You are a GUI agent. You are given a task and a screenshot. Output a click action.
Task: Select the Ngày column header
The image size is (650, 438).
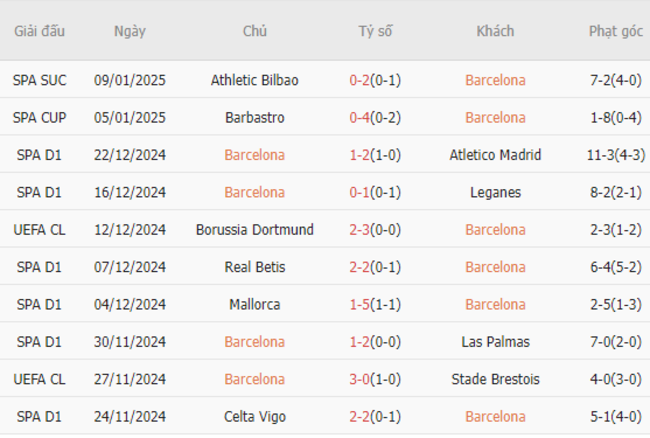pos(130,31)
